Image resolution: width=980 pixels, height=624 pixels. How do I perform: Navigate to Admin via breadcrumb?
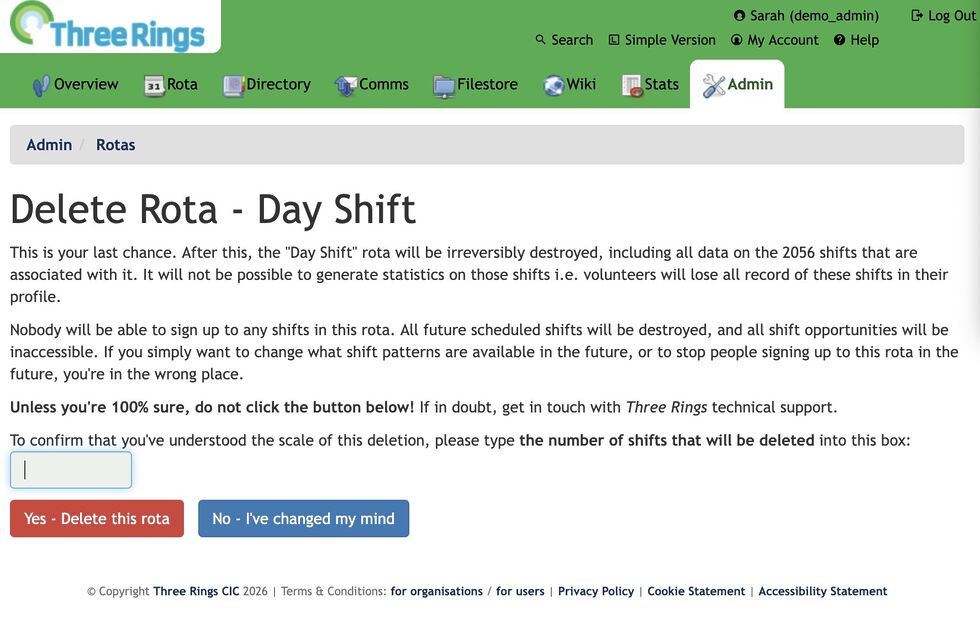click(49, 145)
